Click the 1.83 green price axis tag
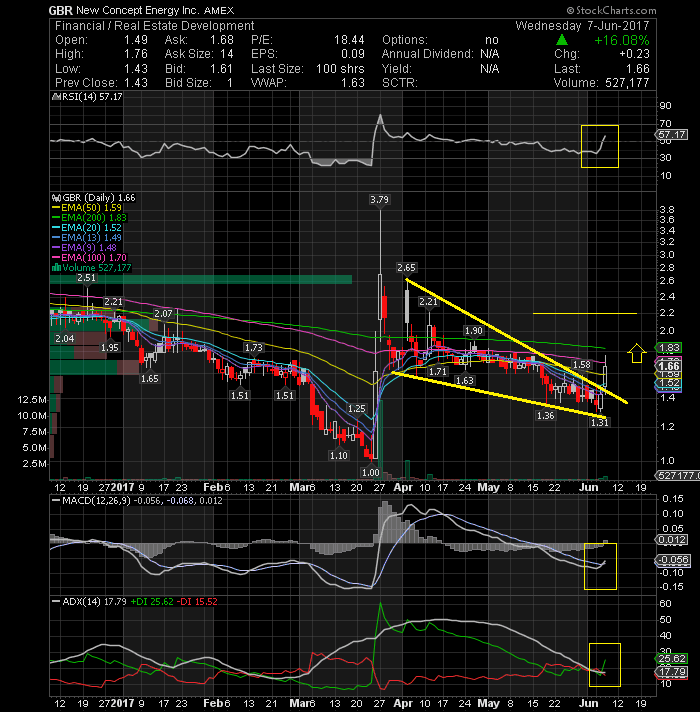 pyautogui.click(x=669, y=348)
